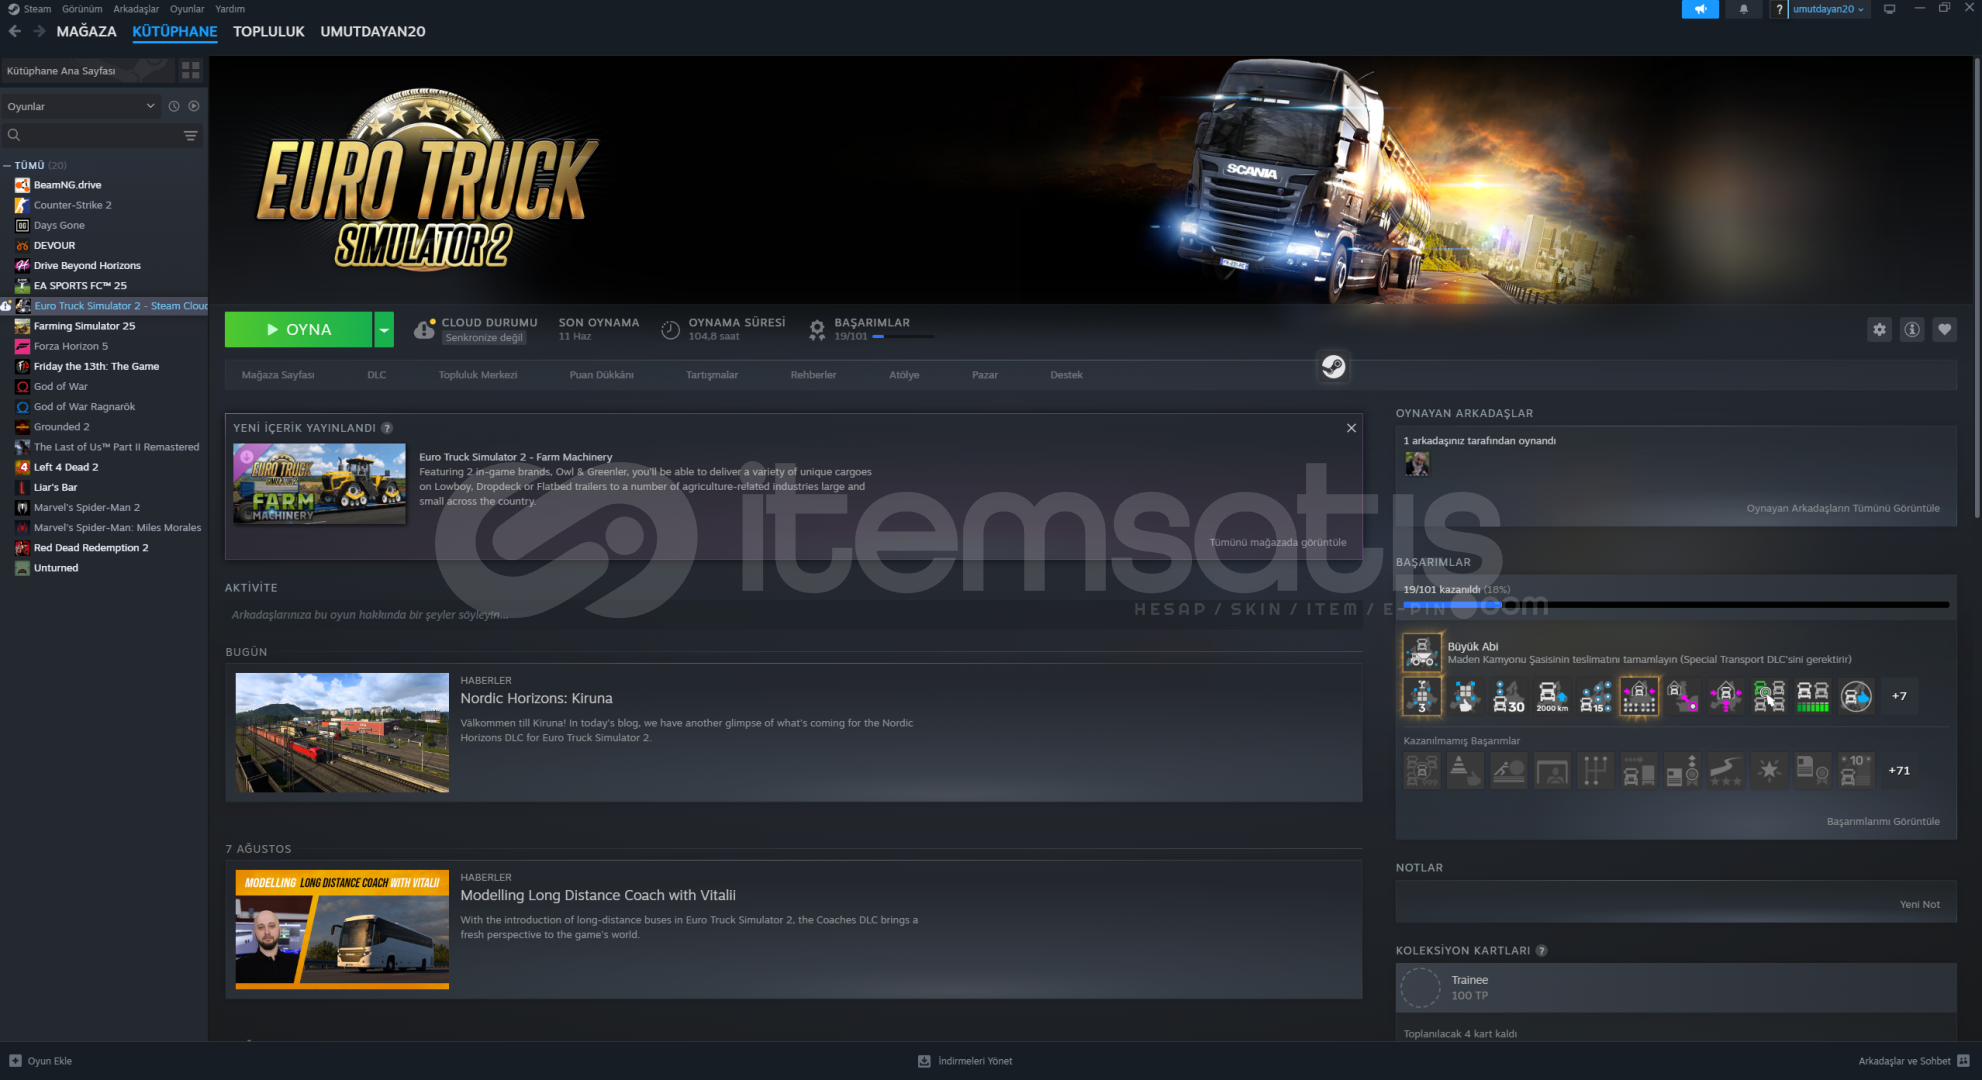Open Arkadaşlar ve Sohbet chat icon
This screenshot has width=1982, height=1080.
(1963, 1061)
